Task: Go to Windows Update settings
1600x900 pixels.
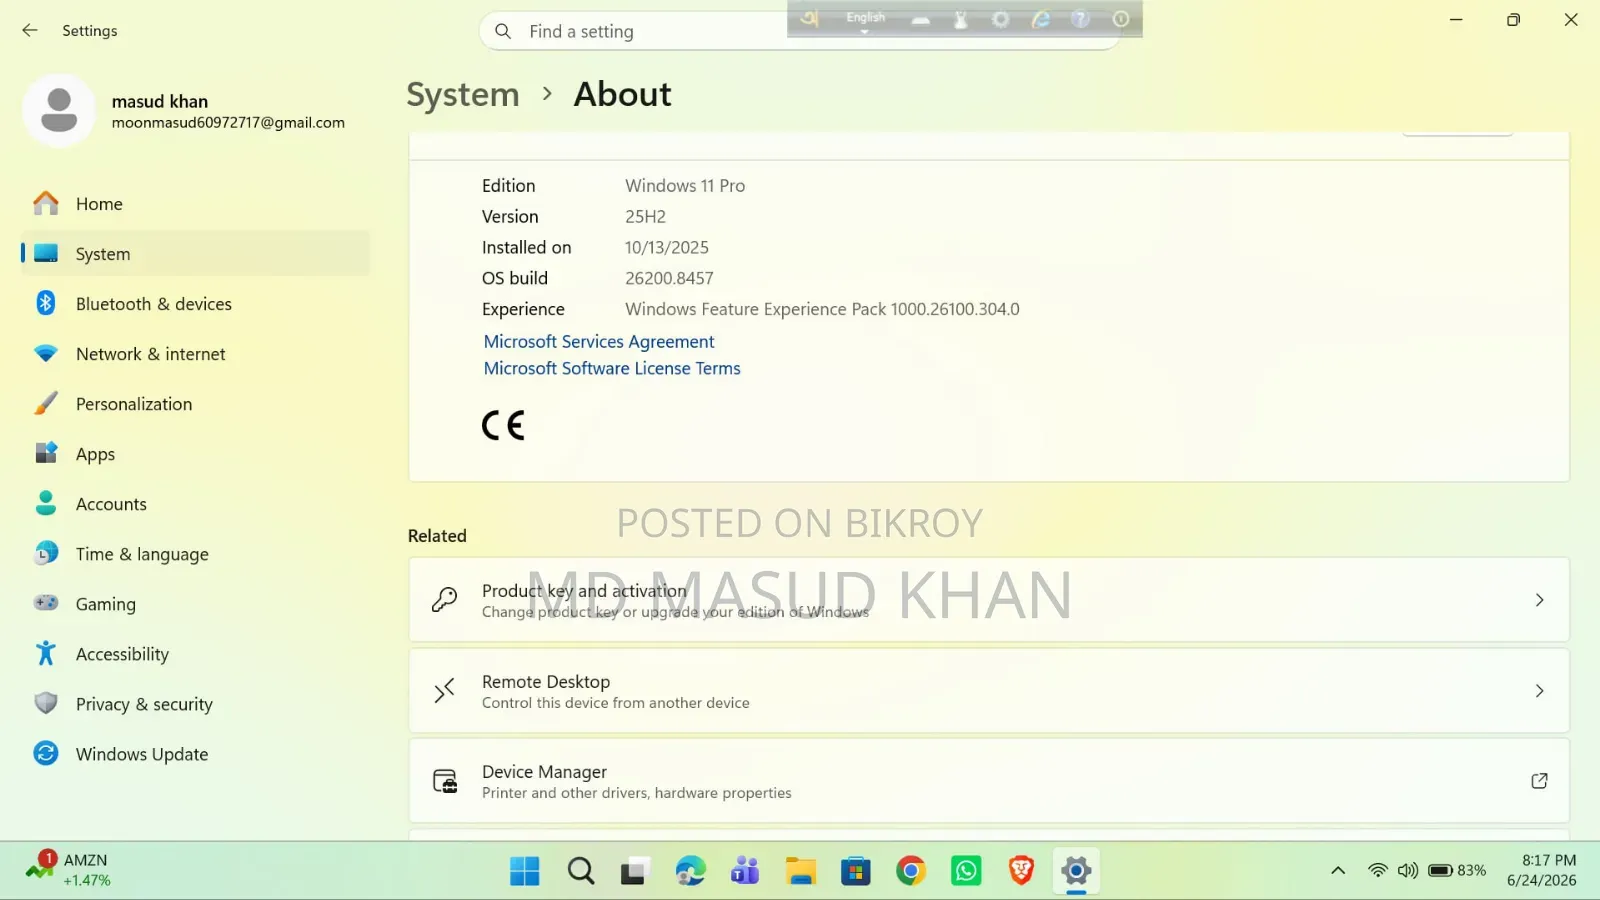Action: (196, 754)
